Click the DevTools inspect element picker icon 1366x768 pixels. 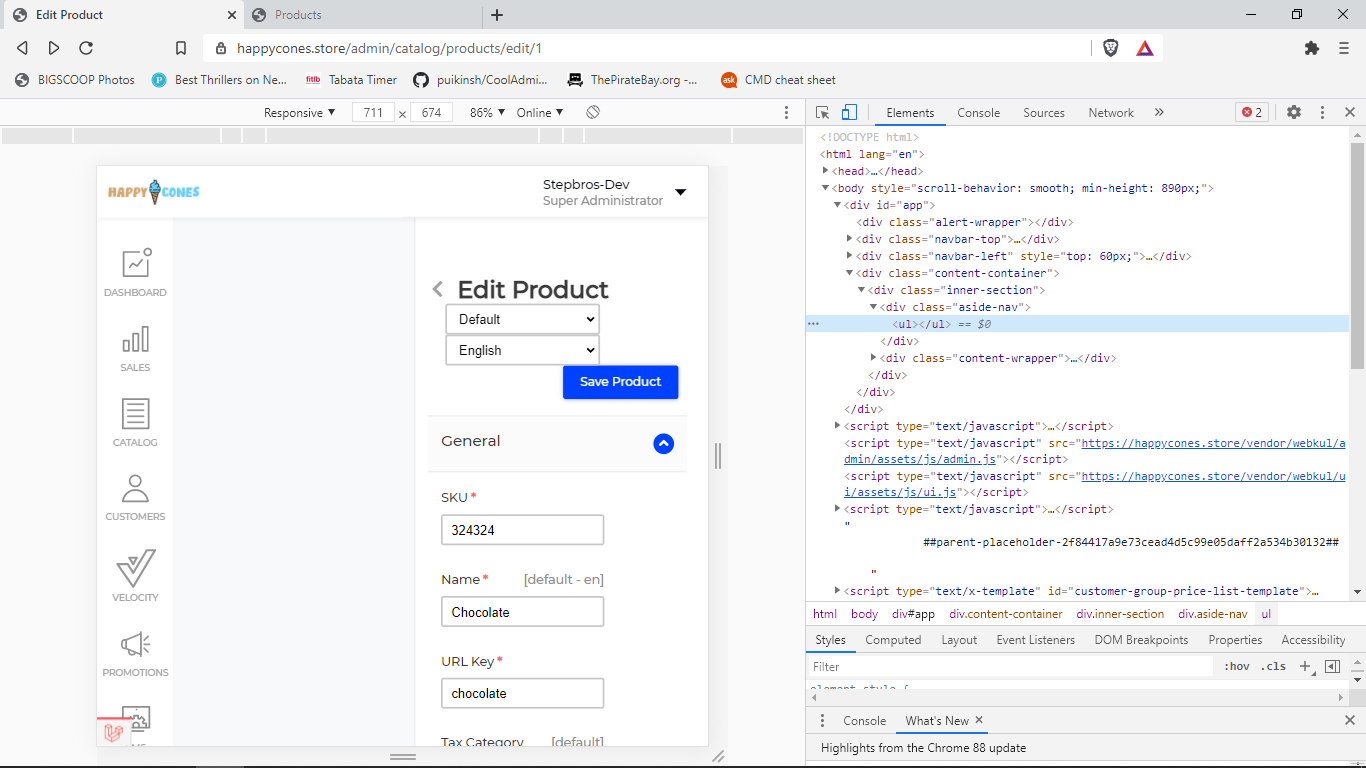tap(822, 113)
